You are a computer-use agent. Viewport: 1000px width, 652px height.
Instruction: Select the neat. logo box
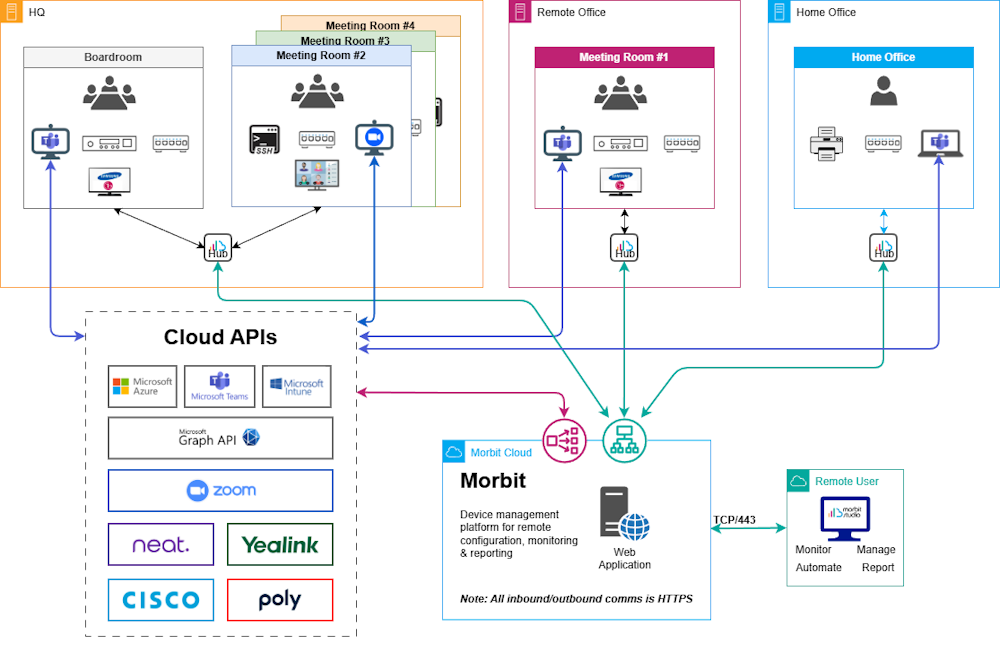click(161, 544)
